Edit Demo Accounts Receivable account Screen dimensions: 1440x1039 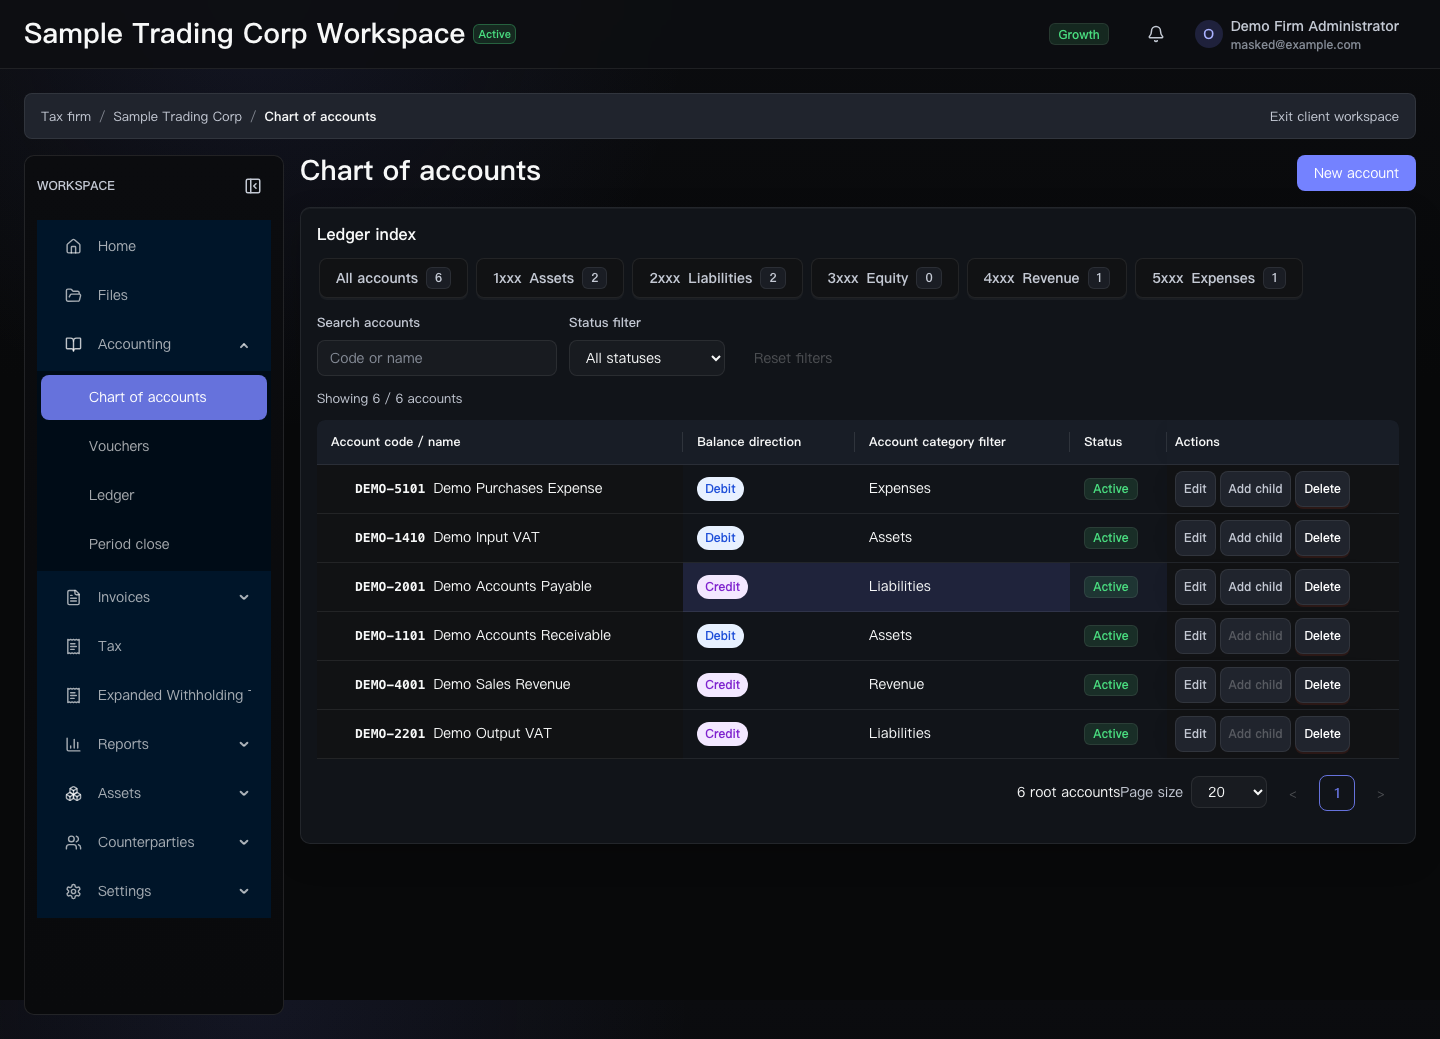click(1195, 636)
